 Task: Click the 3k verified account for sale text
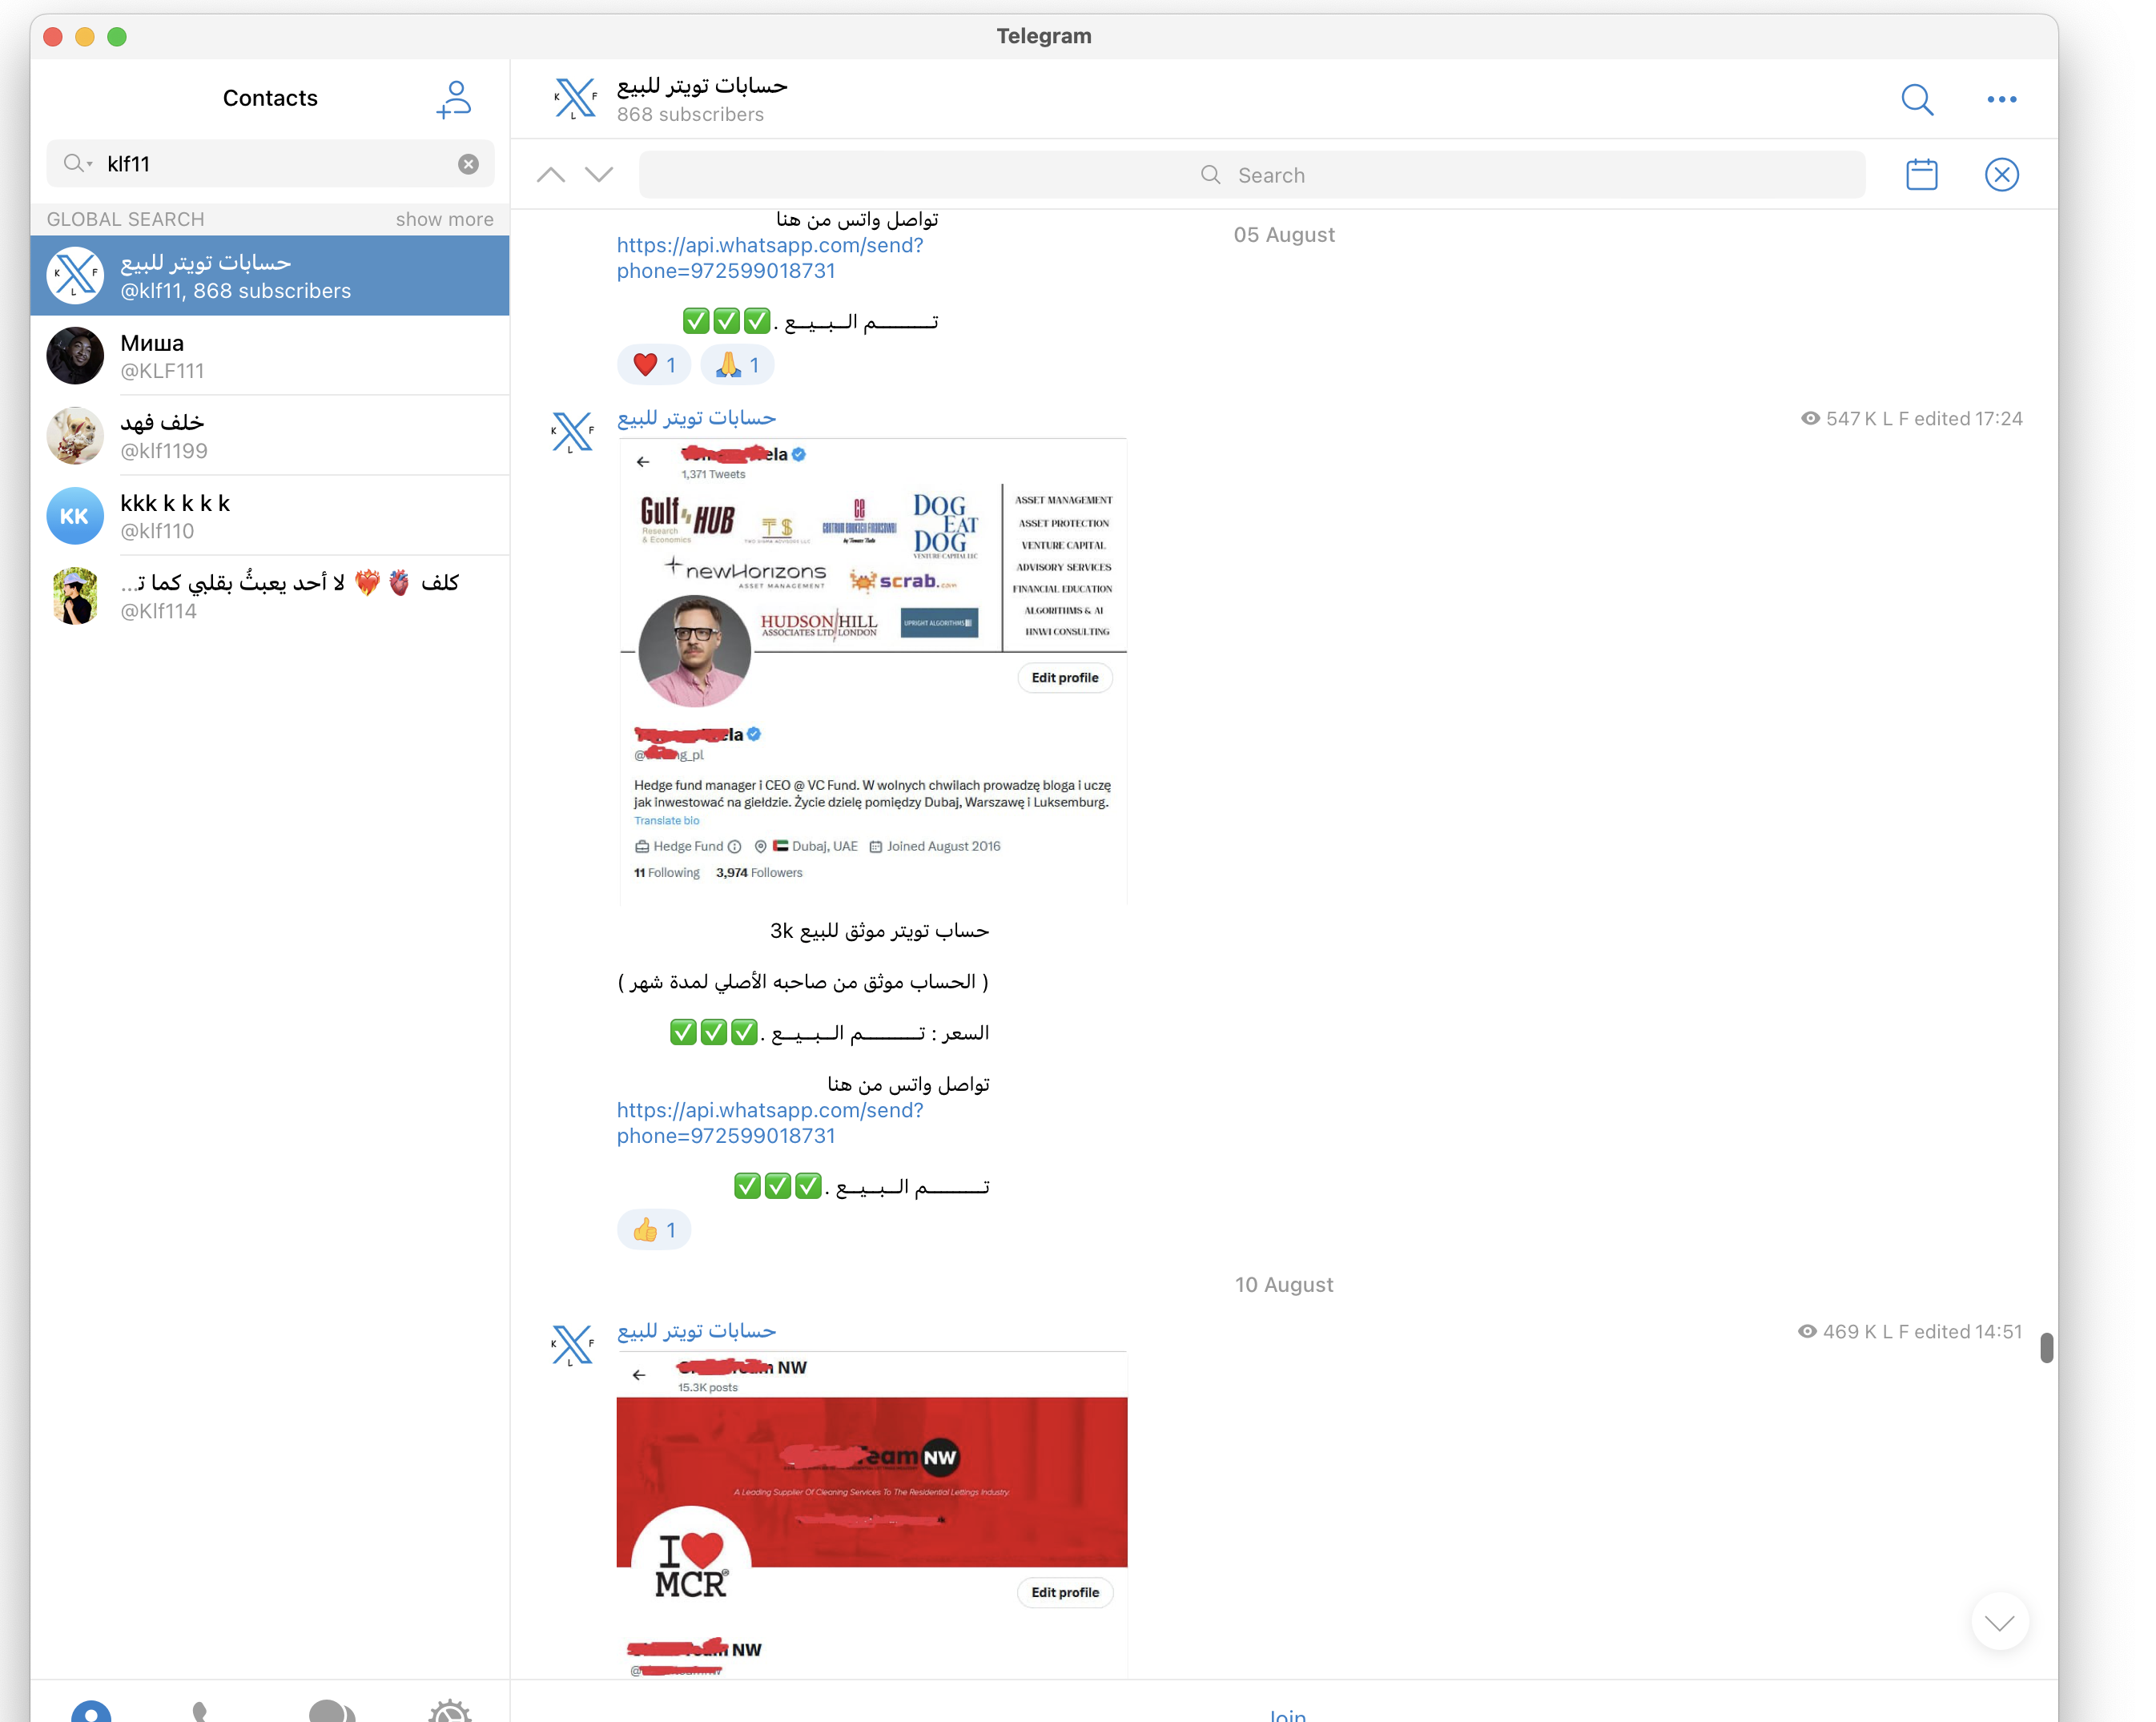tap(879, 931)
